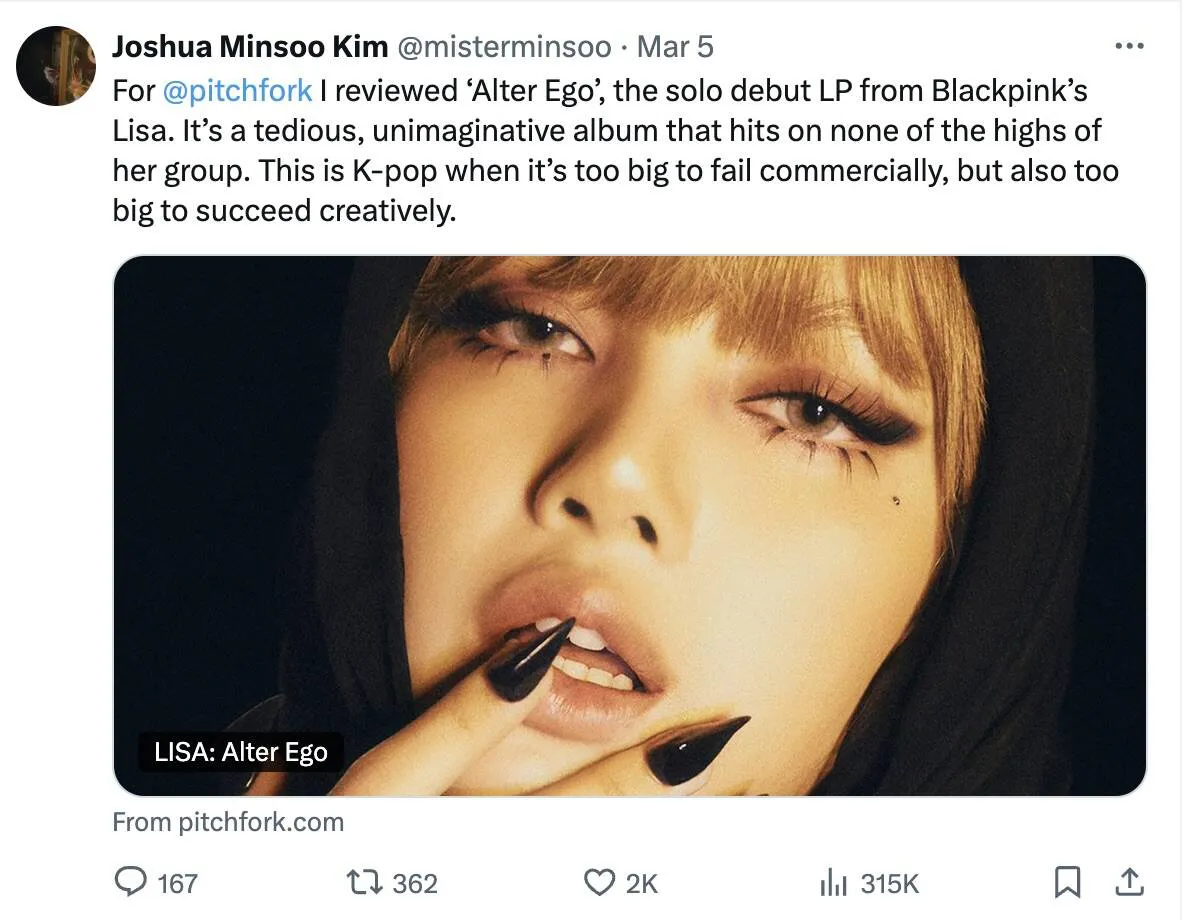This screenshot has width=1199, height=920.
Task: Click the 362 reposts count
Action: (x=414, y=883)
